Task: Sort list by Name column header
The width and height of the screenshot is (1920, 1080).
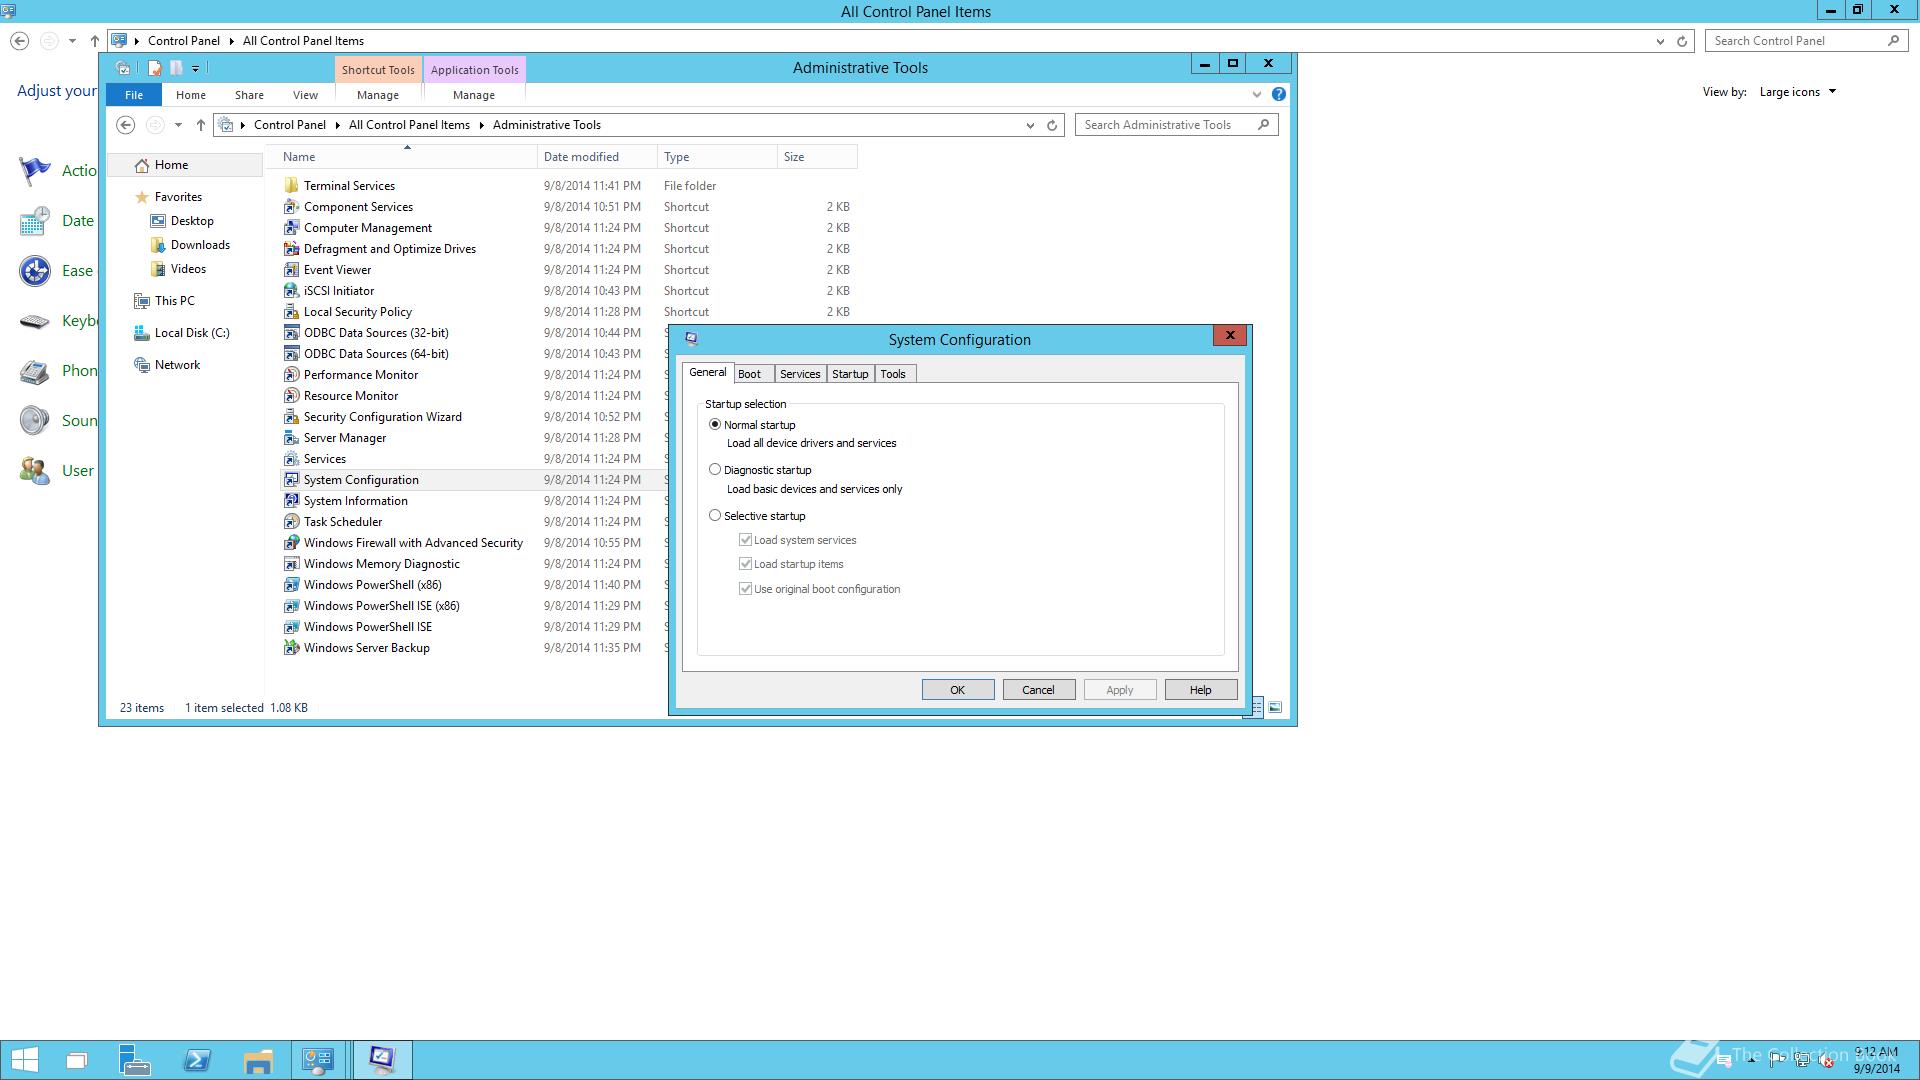Action: pos(404,157)
